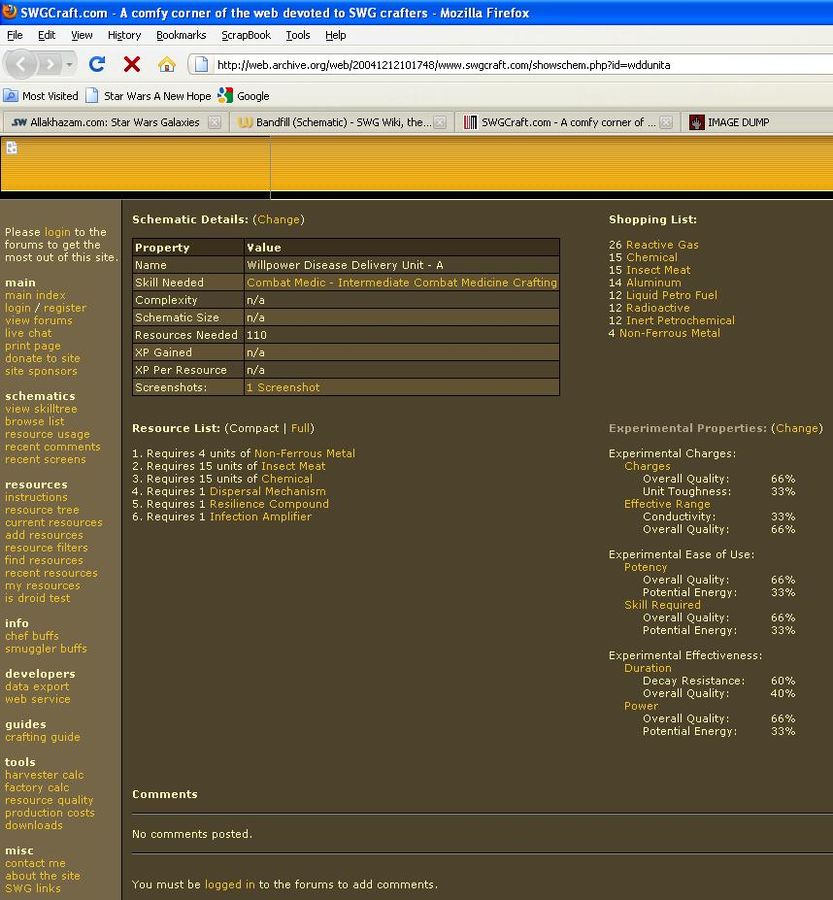Open the Google bookmark in bookmarks toolbar

pos(243,96)
